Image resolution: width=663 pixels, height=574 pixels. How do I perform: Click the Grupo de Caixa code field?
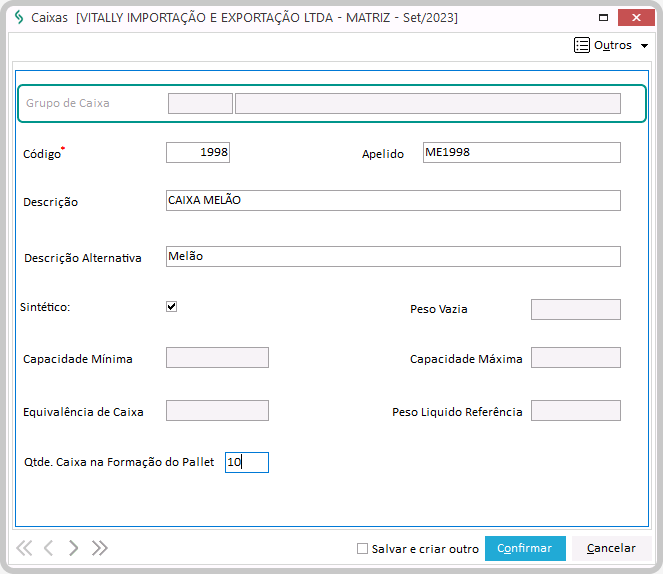(x=200, y=104)
